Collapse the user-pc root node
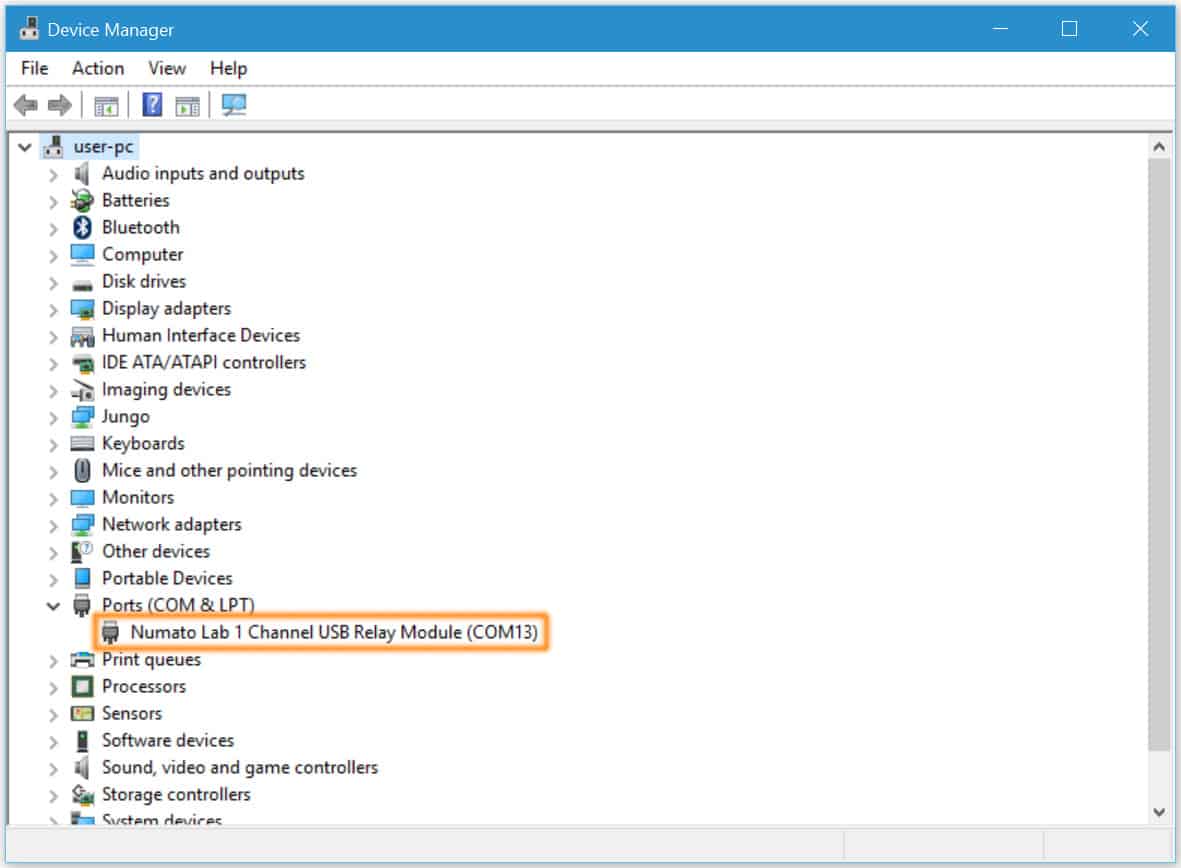Image resolution: width=1181 pixels, height=868 pixels. (x=25, y=147)
